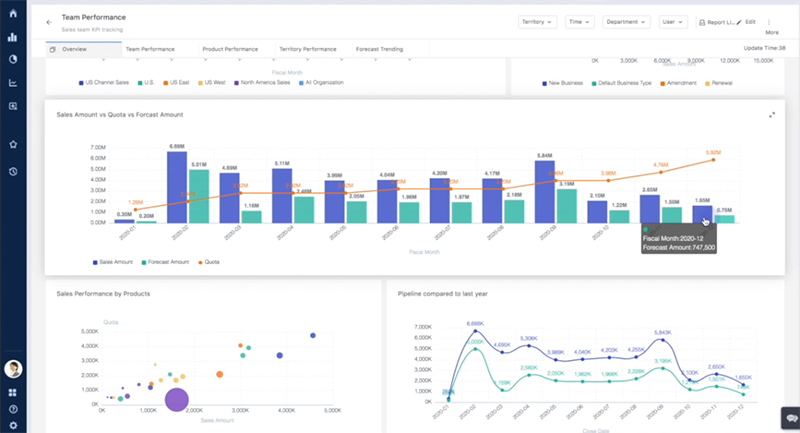Viewport: 800px width, 433px height.
Task: Select the Overview tab
Action: click(x=84, y=49)
